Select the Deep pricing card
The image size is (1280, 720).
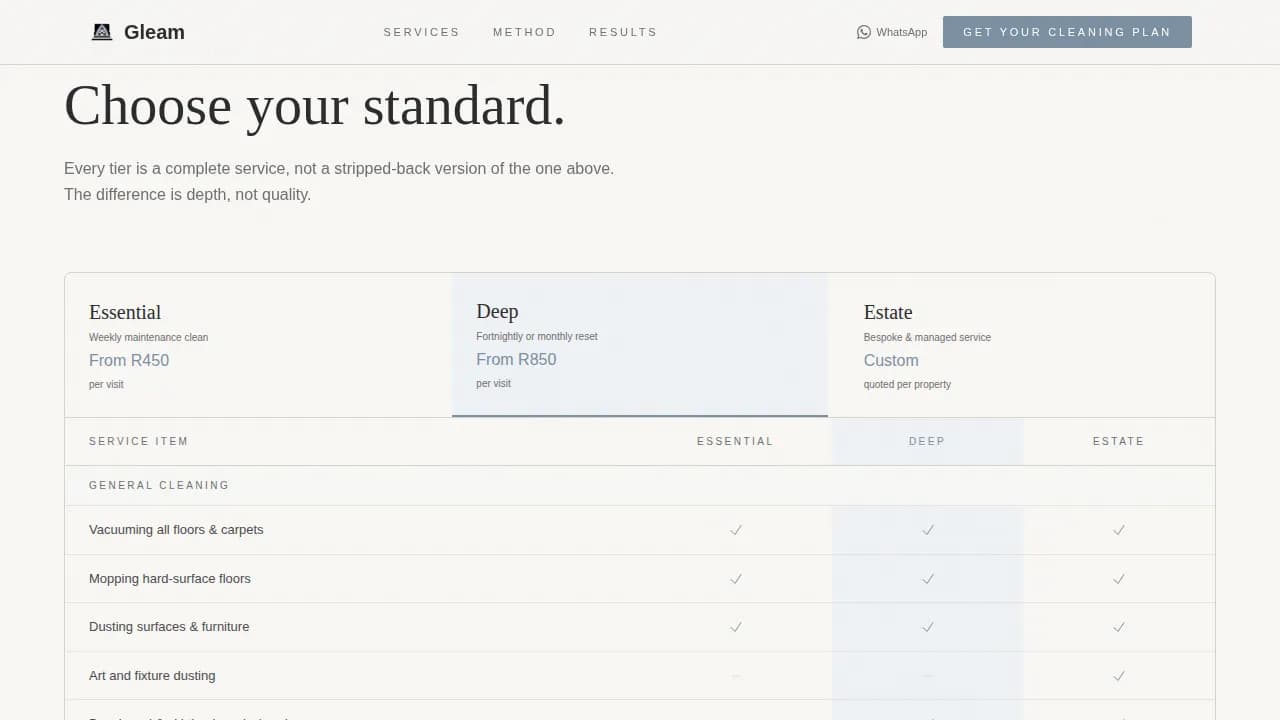click(640, 344)
